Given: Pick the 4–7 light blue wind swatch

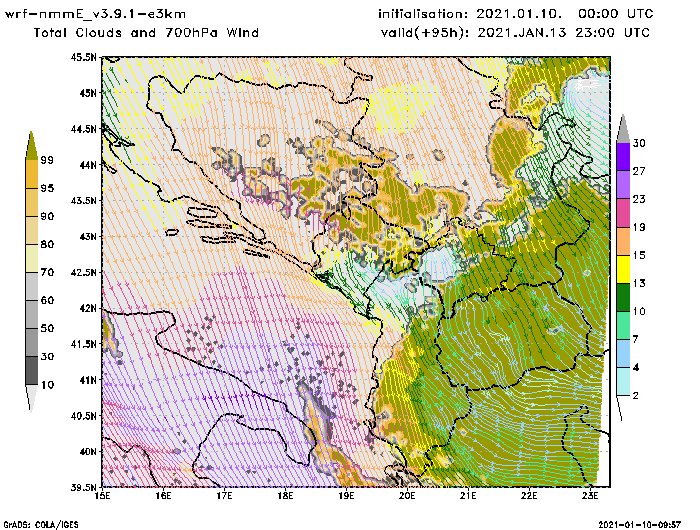Looking at the screenshot, I should (623, 354).
